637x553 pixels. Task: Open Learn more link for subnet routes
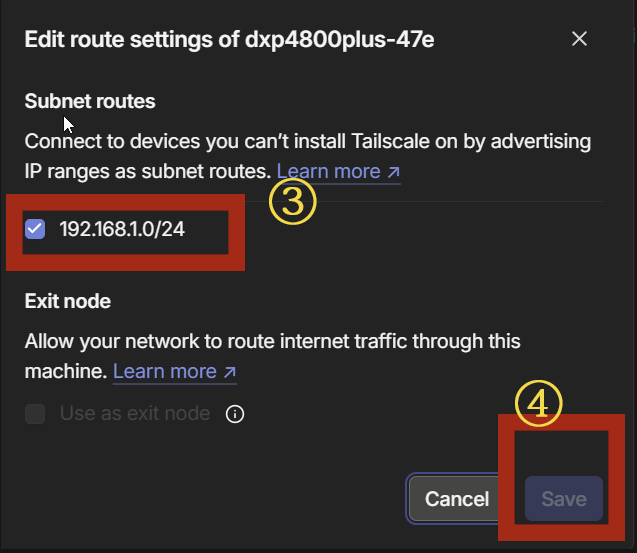pos(338,172)
